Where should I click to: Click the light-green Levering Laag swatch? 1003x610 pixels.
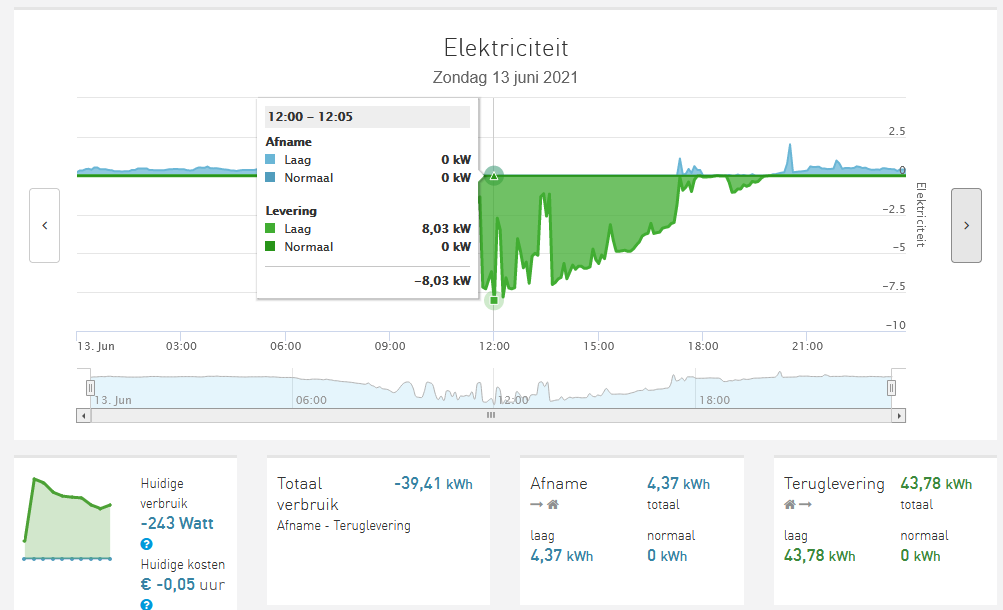(x=271, y=229)
